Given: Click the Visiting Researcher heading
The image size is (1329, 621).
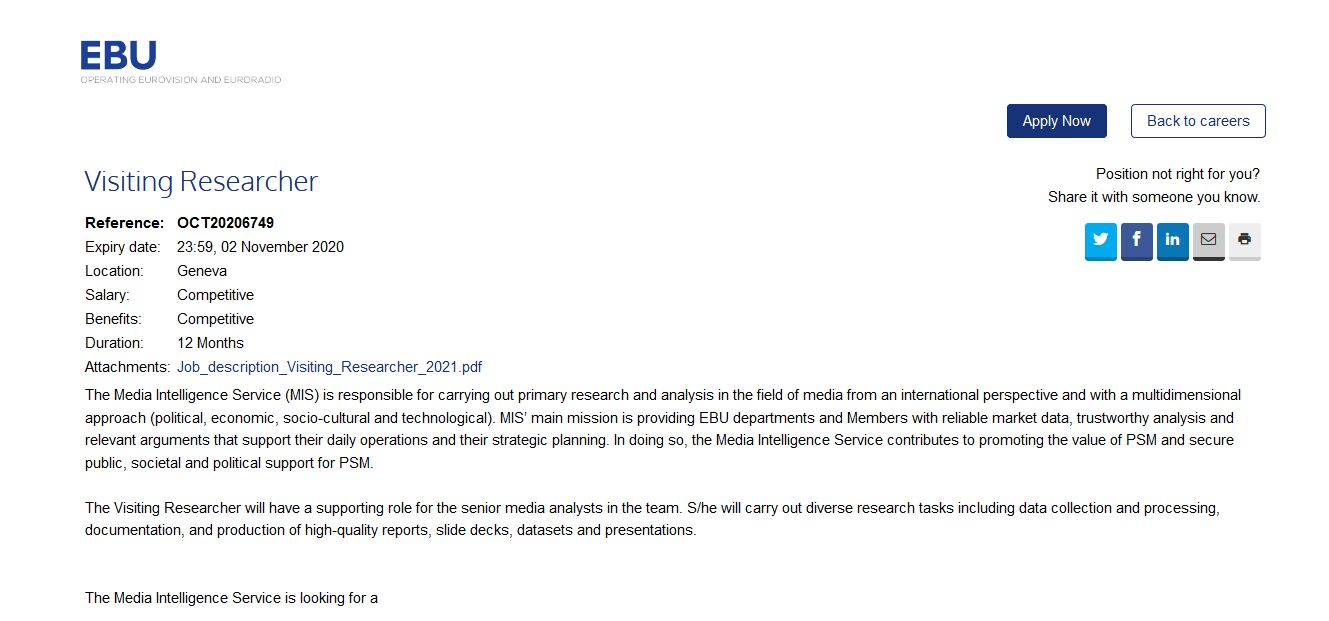Looking at the screenshot, I should click(201, 181).
